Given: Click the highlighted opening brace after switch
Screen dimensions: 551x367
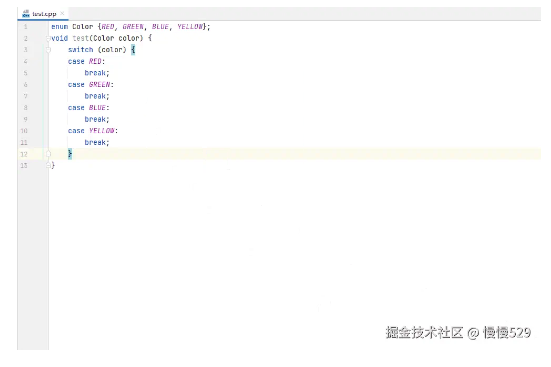Looking at the screenshot, I should point(133,50).
